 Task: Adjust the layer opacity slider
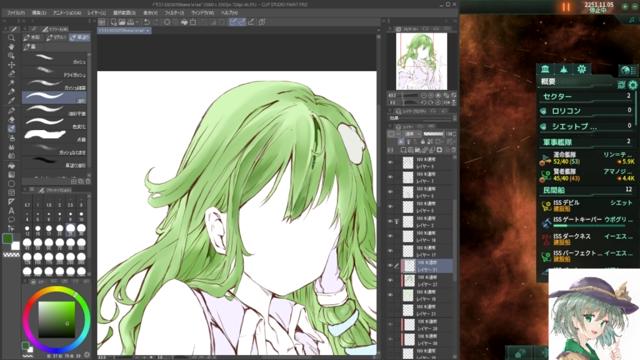(433, 134)
